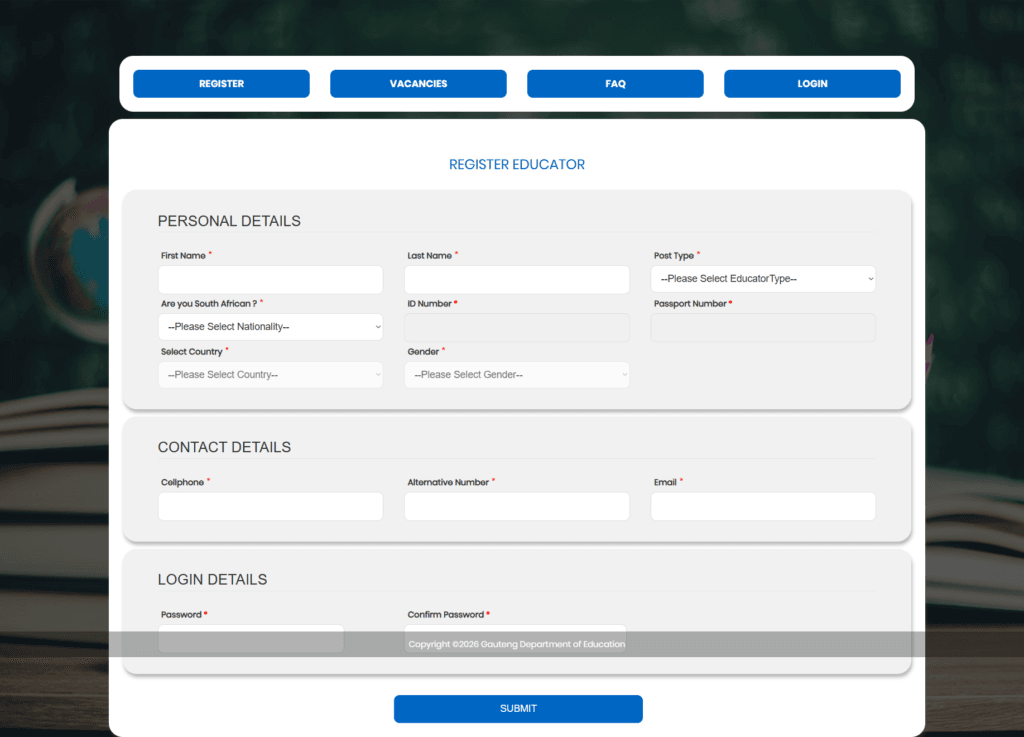Viewport: 1024px width, 737px height.
Task: Click into the Email field
Action: [x=763, y=506]
